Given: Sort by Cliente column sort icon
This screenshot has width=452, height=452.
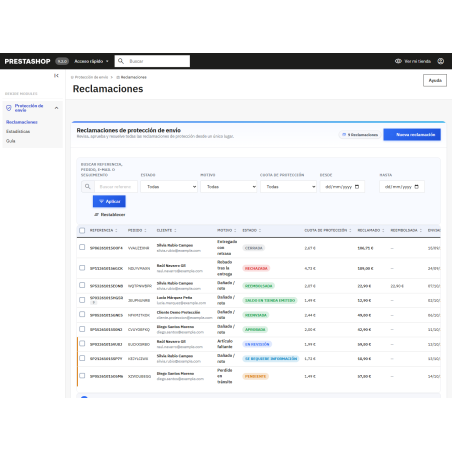Looking at the screenshot, I should 175,230.
